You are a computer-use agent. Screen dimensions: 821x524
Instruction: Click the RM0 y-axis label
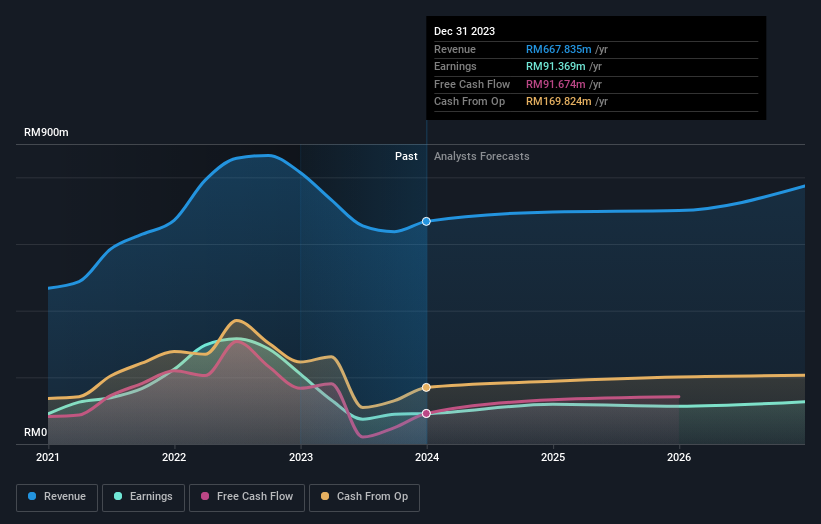tap(35, 432)
